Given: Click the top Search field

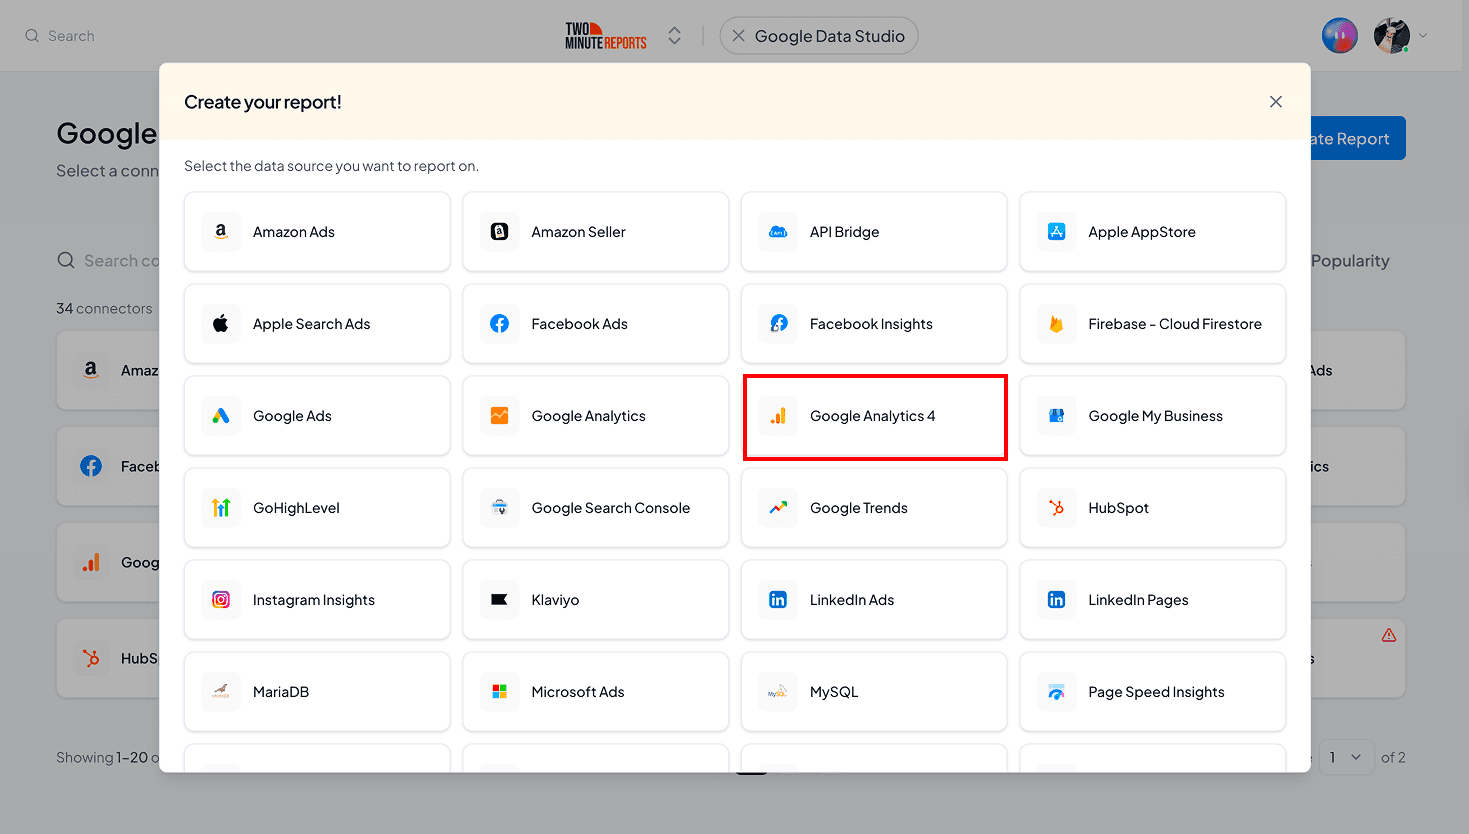Looking at the screenshot, I should (x=70, y=36).
